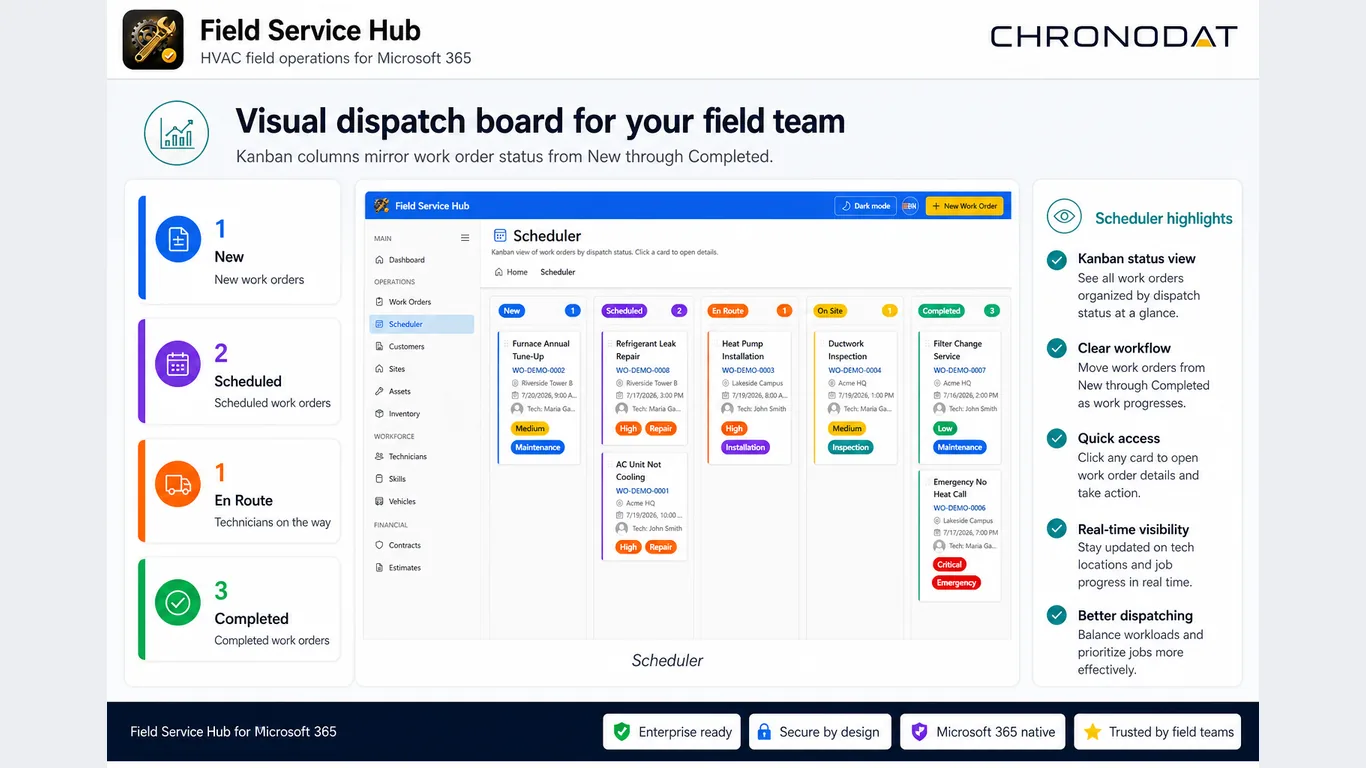Toggle Dark mode in the app header
Viewport: 1366px width, 768px height.
(864, 206)
